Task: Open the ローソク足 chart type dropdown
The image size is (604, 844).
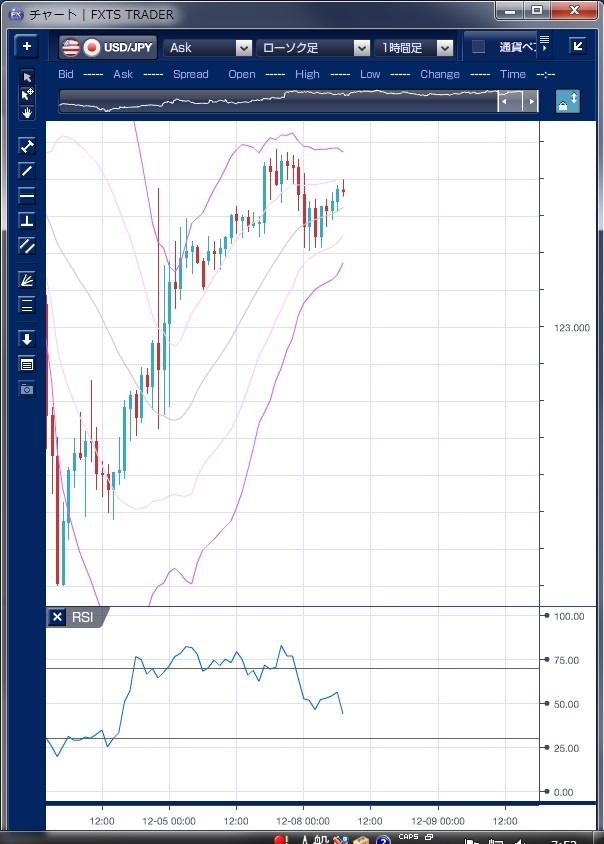Action: 362,47
